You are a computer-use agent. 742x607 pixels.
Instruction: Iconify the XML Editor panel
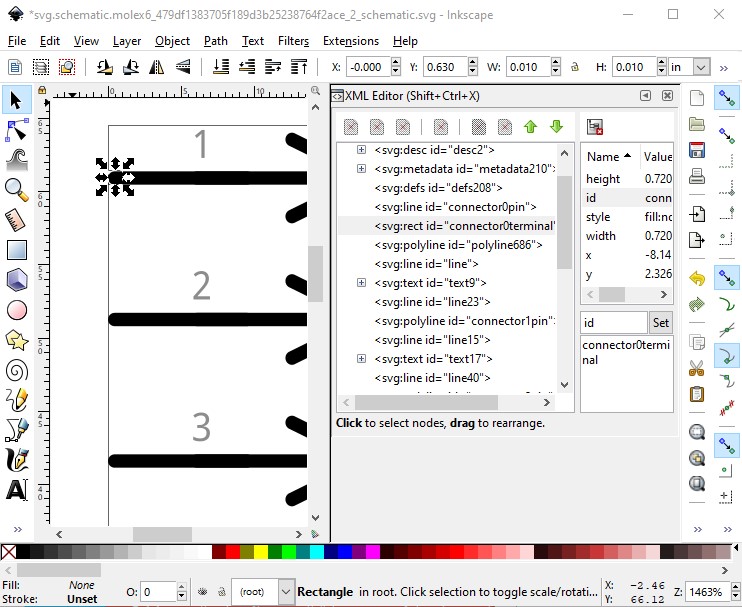645,96
